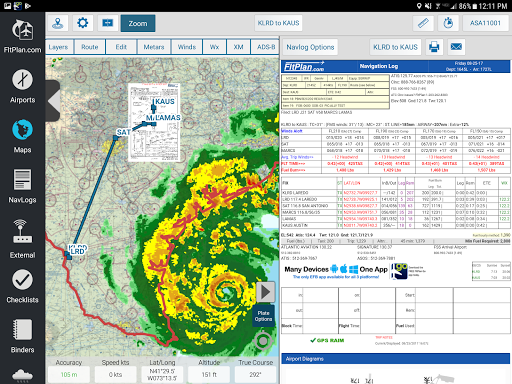
Task: Open NavLogs from the sidebar
Action: [22, 186]
